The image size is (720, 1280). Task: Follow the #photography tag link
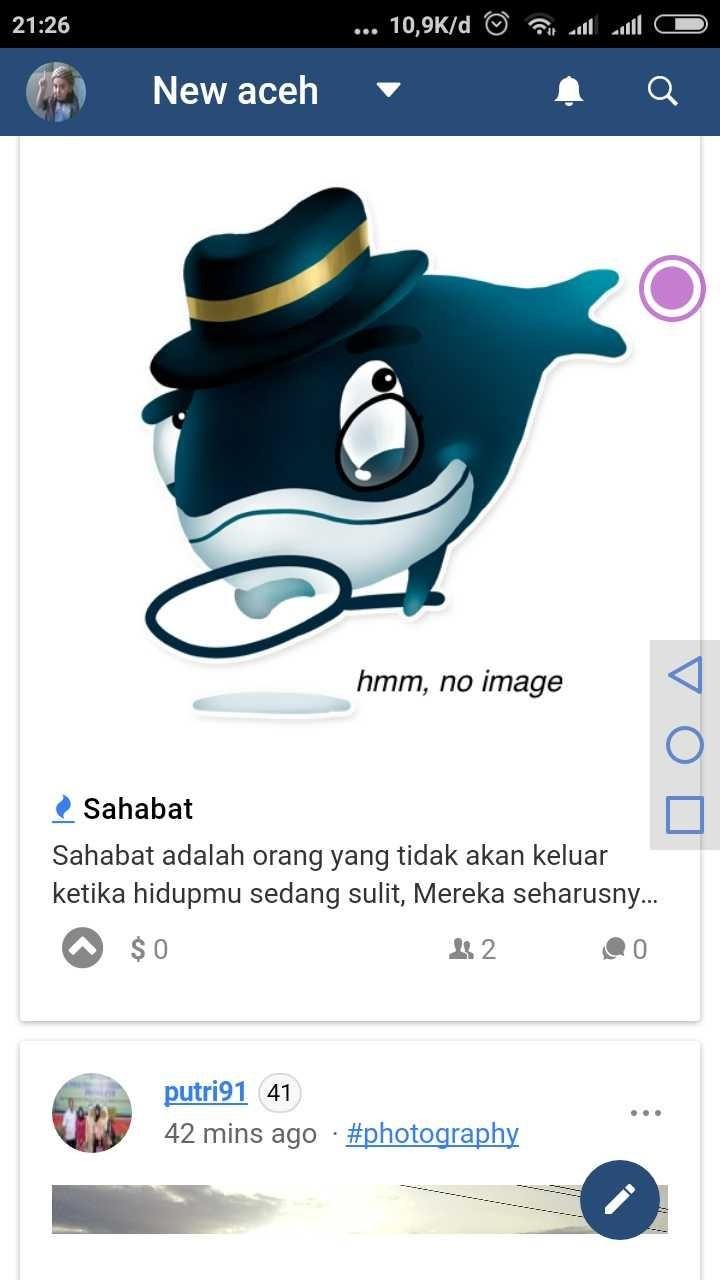point(432,1134)
